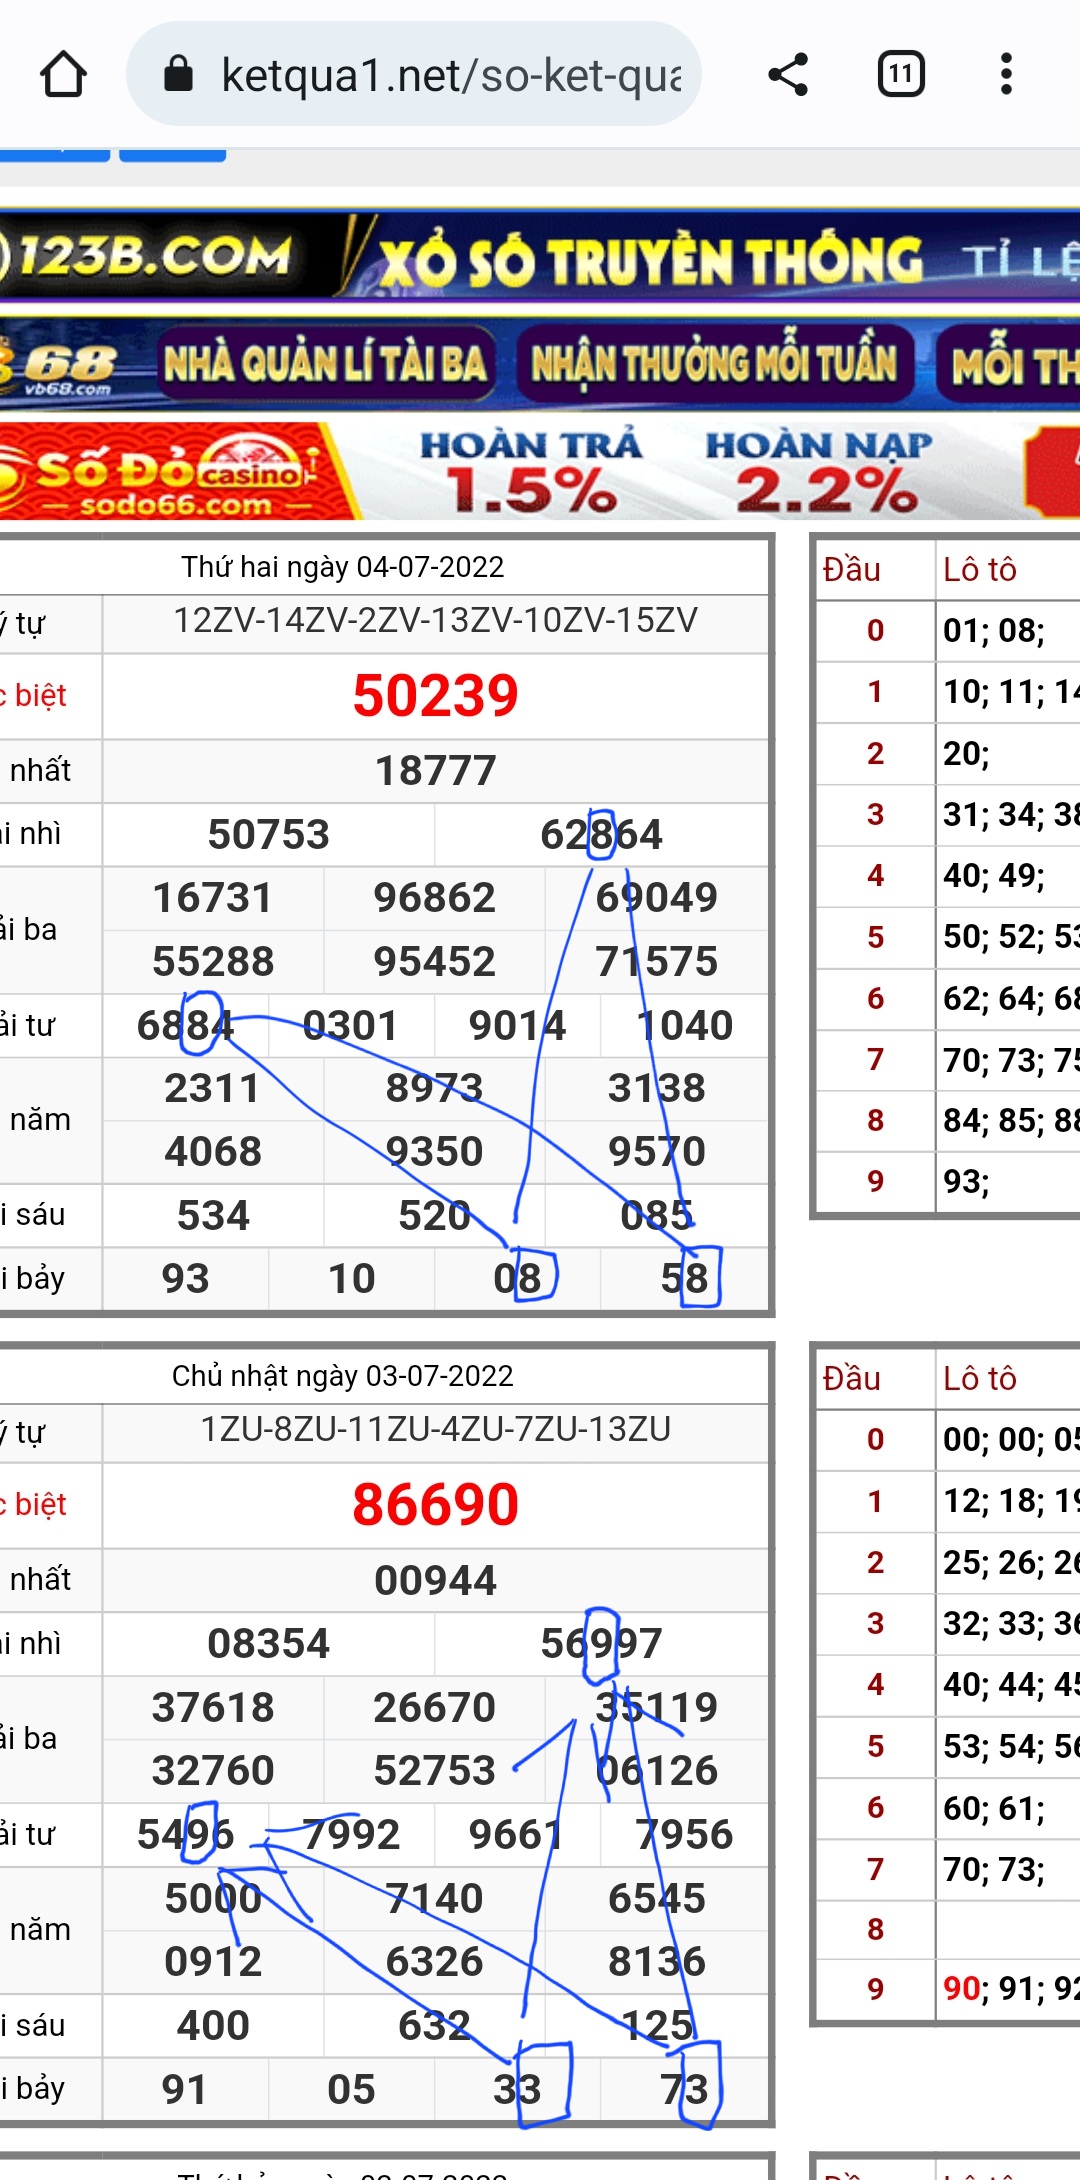
Task: Select date header Chủ nhật ngày 03-07-2022
Action: (x=343, y=1376)
